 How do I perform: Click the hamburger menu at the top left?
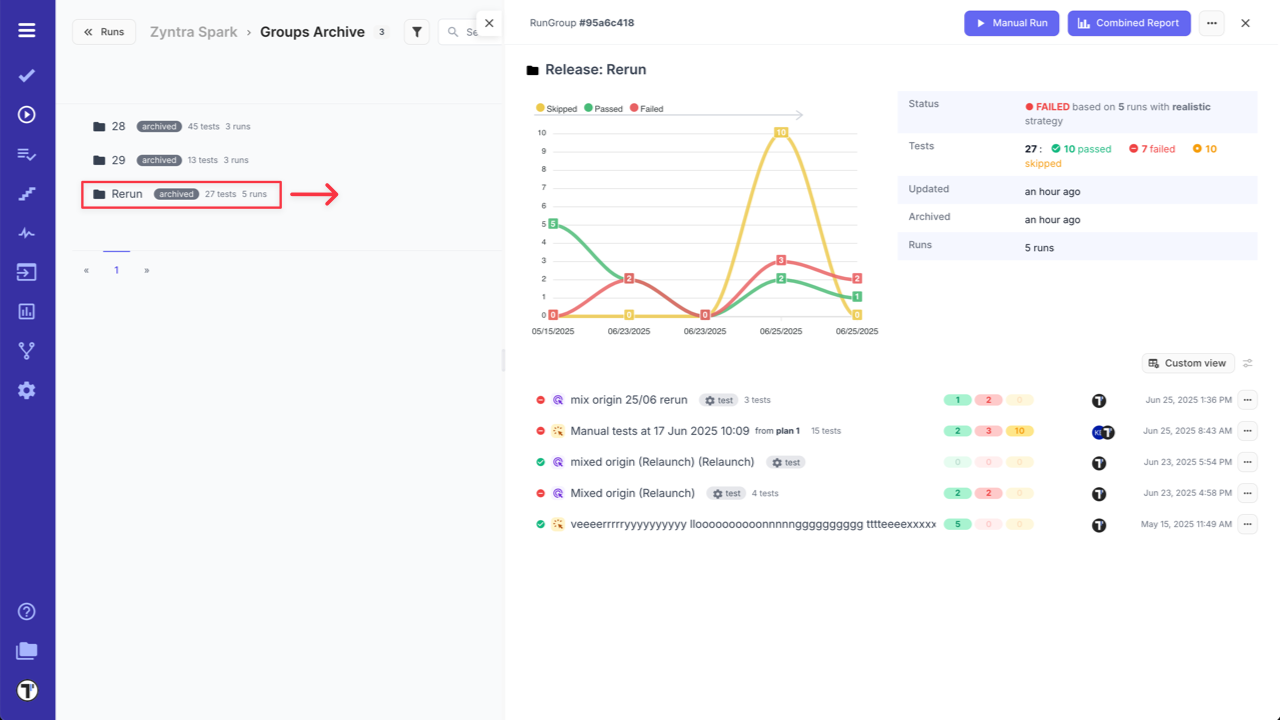point(26,28)
